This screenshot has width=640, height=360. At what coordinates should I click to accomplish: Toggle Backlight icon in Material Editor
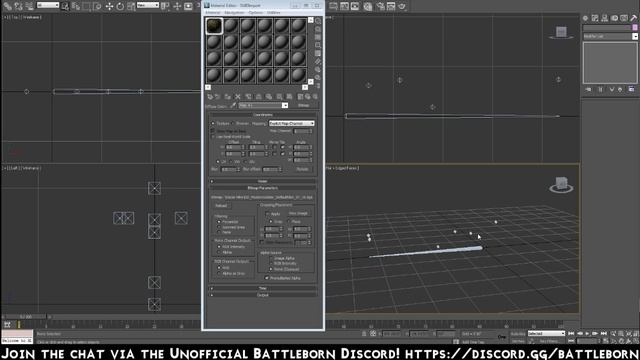click(x=318, y=29)
